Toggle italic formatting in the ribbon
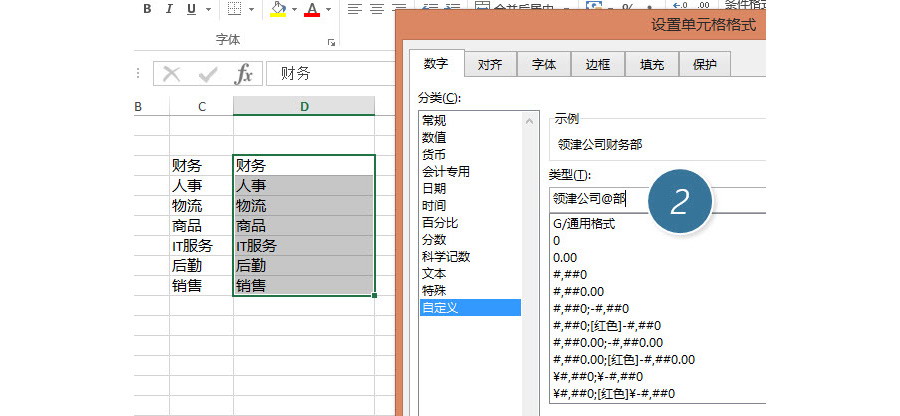 pyautogui.click(x=169, y=9)
